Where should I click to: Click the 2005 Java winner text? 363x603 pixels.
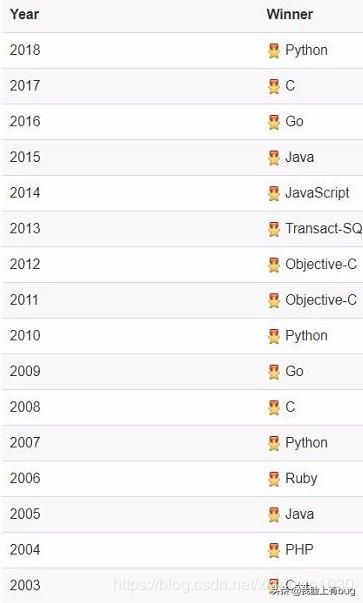tap(300, 514)
